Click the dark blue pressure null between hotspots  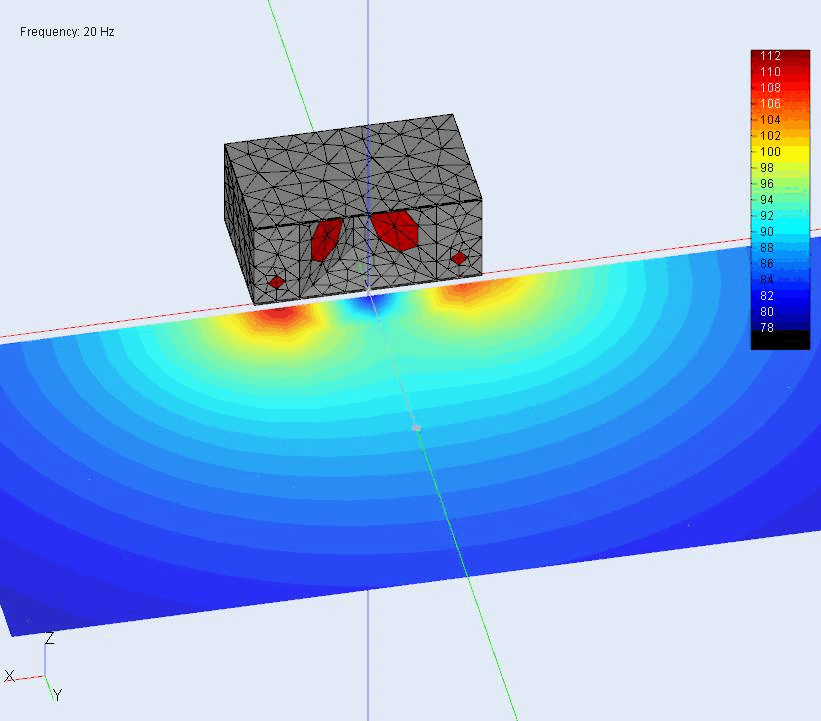tap(373, 305)
